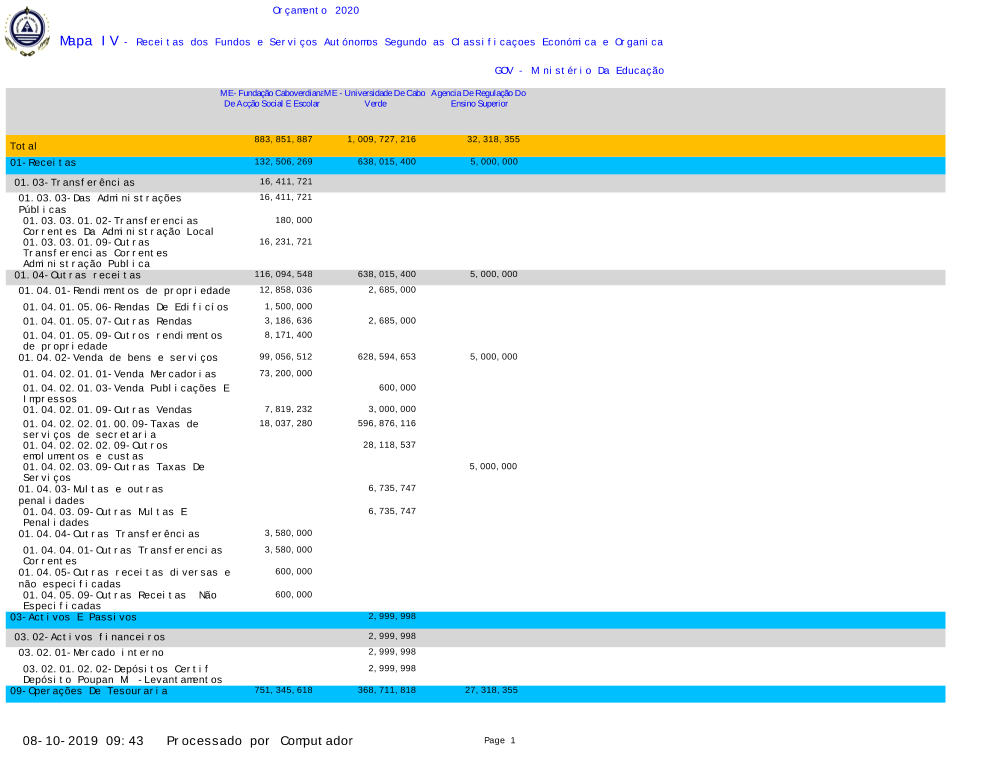Click the GOV - Ministério Da Educação header
Image resolution: width=1000 pixels, height=773 pixels.
(579, 71)
